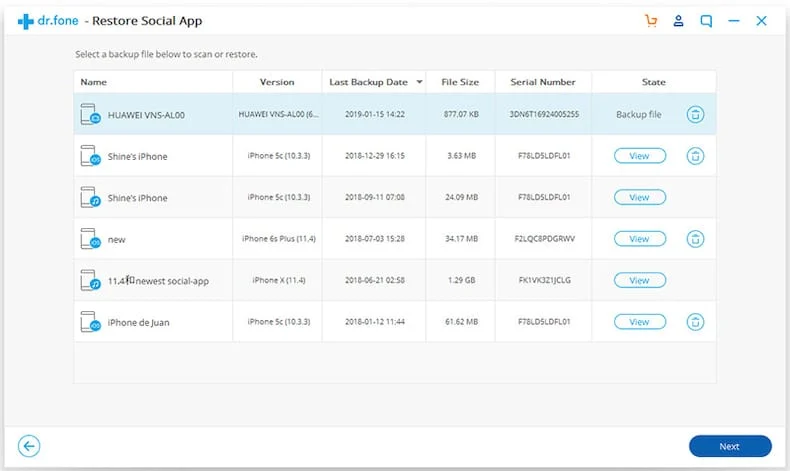Click device icon for Shine's iPhone 2018-12-29
Viewport: 790px width, 471px height.
91,156
